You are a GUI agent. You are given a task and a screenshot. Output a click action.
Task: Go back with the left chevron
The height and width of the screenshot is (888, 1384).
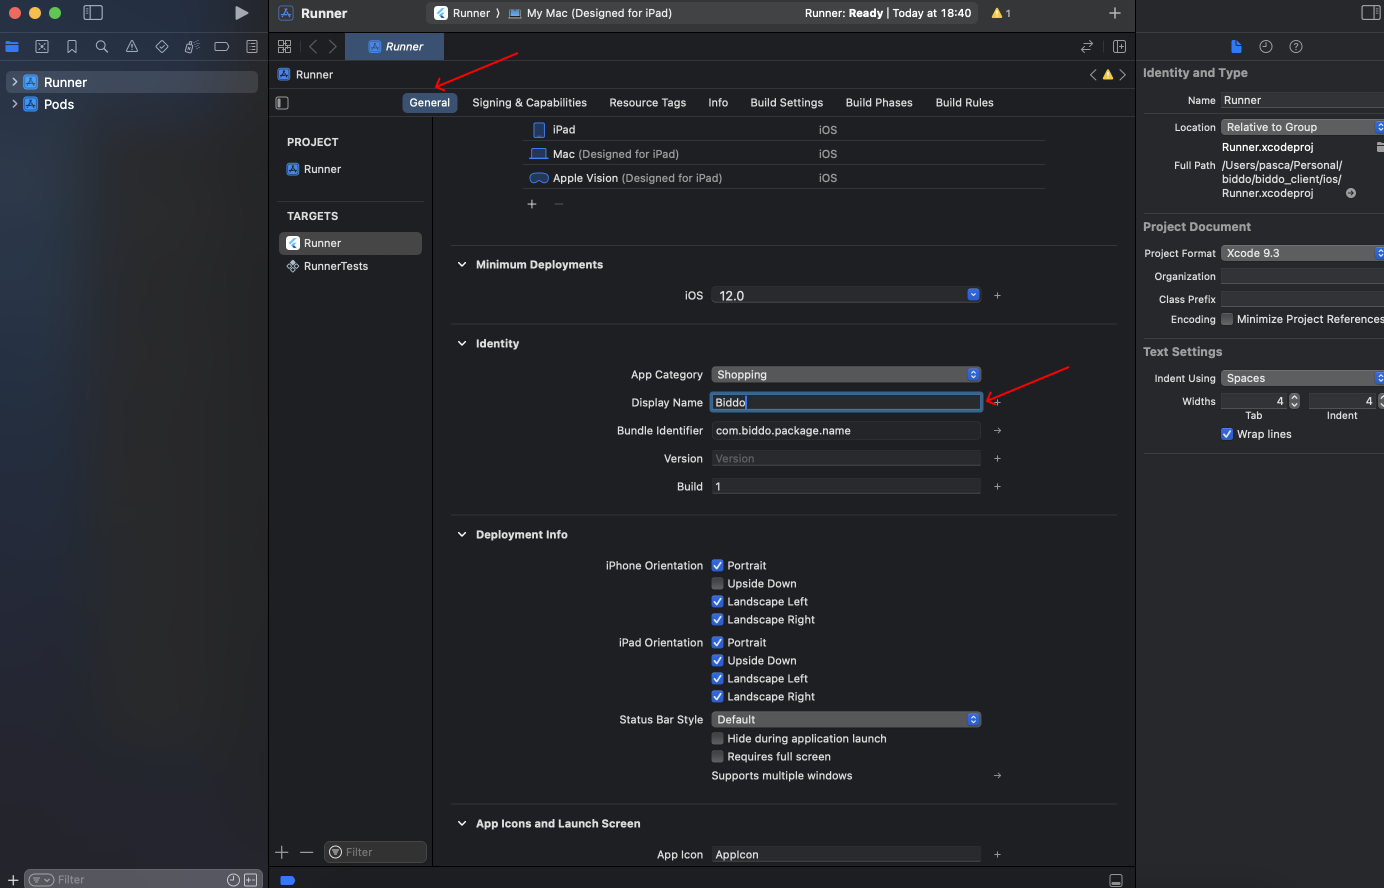(x=313, y=47)
